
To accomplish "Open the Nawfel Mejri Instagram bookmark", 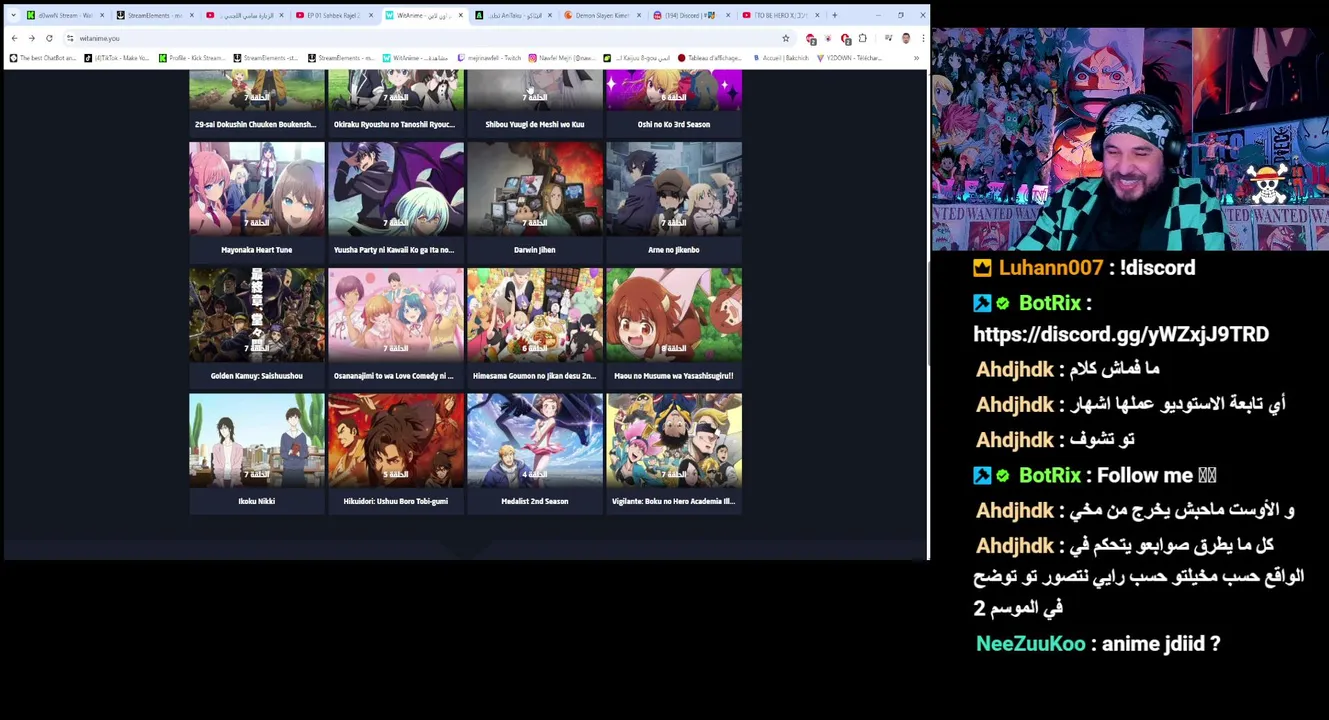I will [562, 58].
